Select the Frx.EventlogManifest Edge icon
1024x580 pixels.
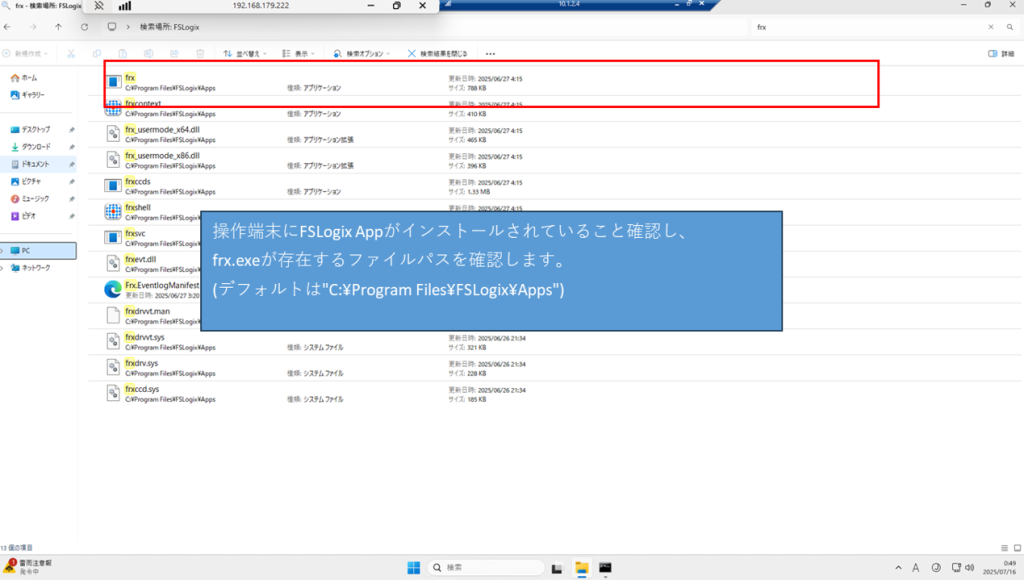113,289
